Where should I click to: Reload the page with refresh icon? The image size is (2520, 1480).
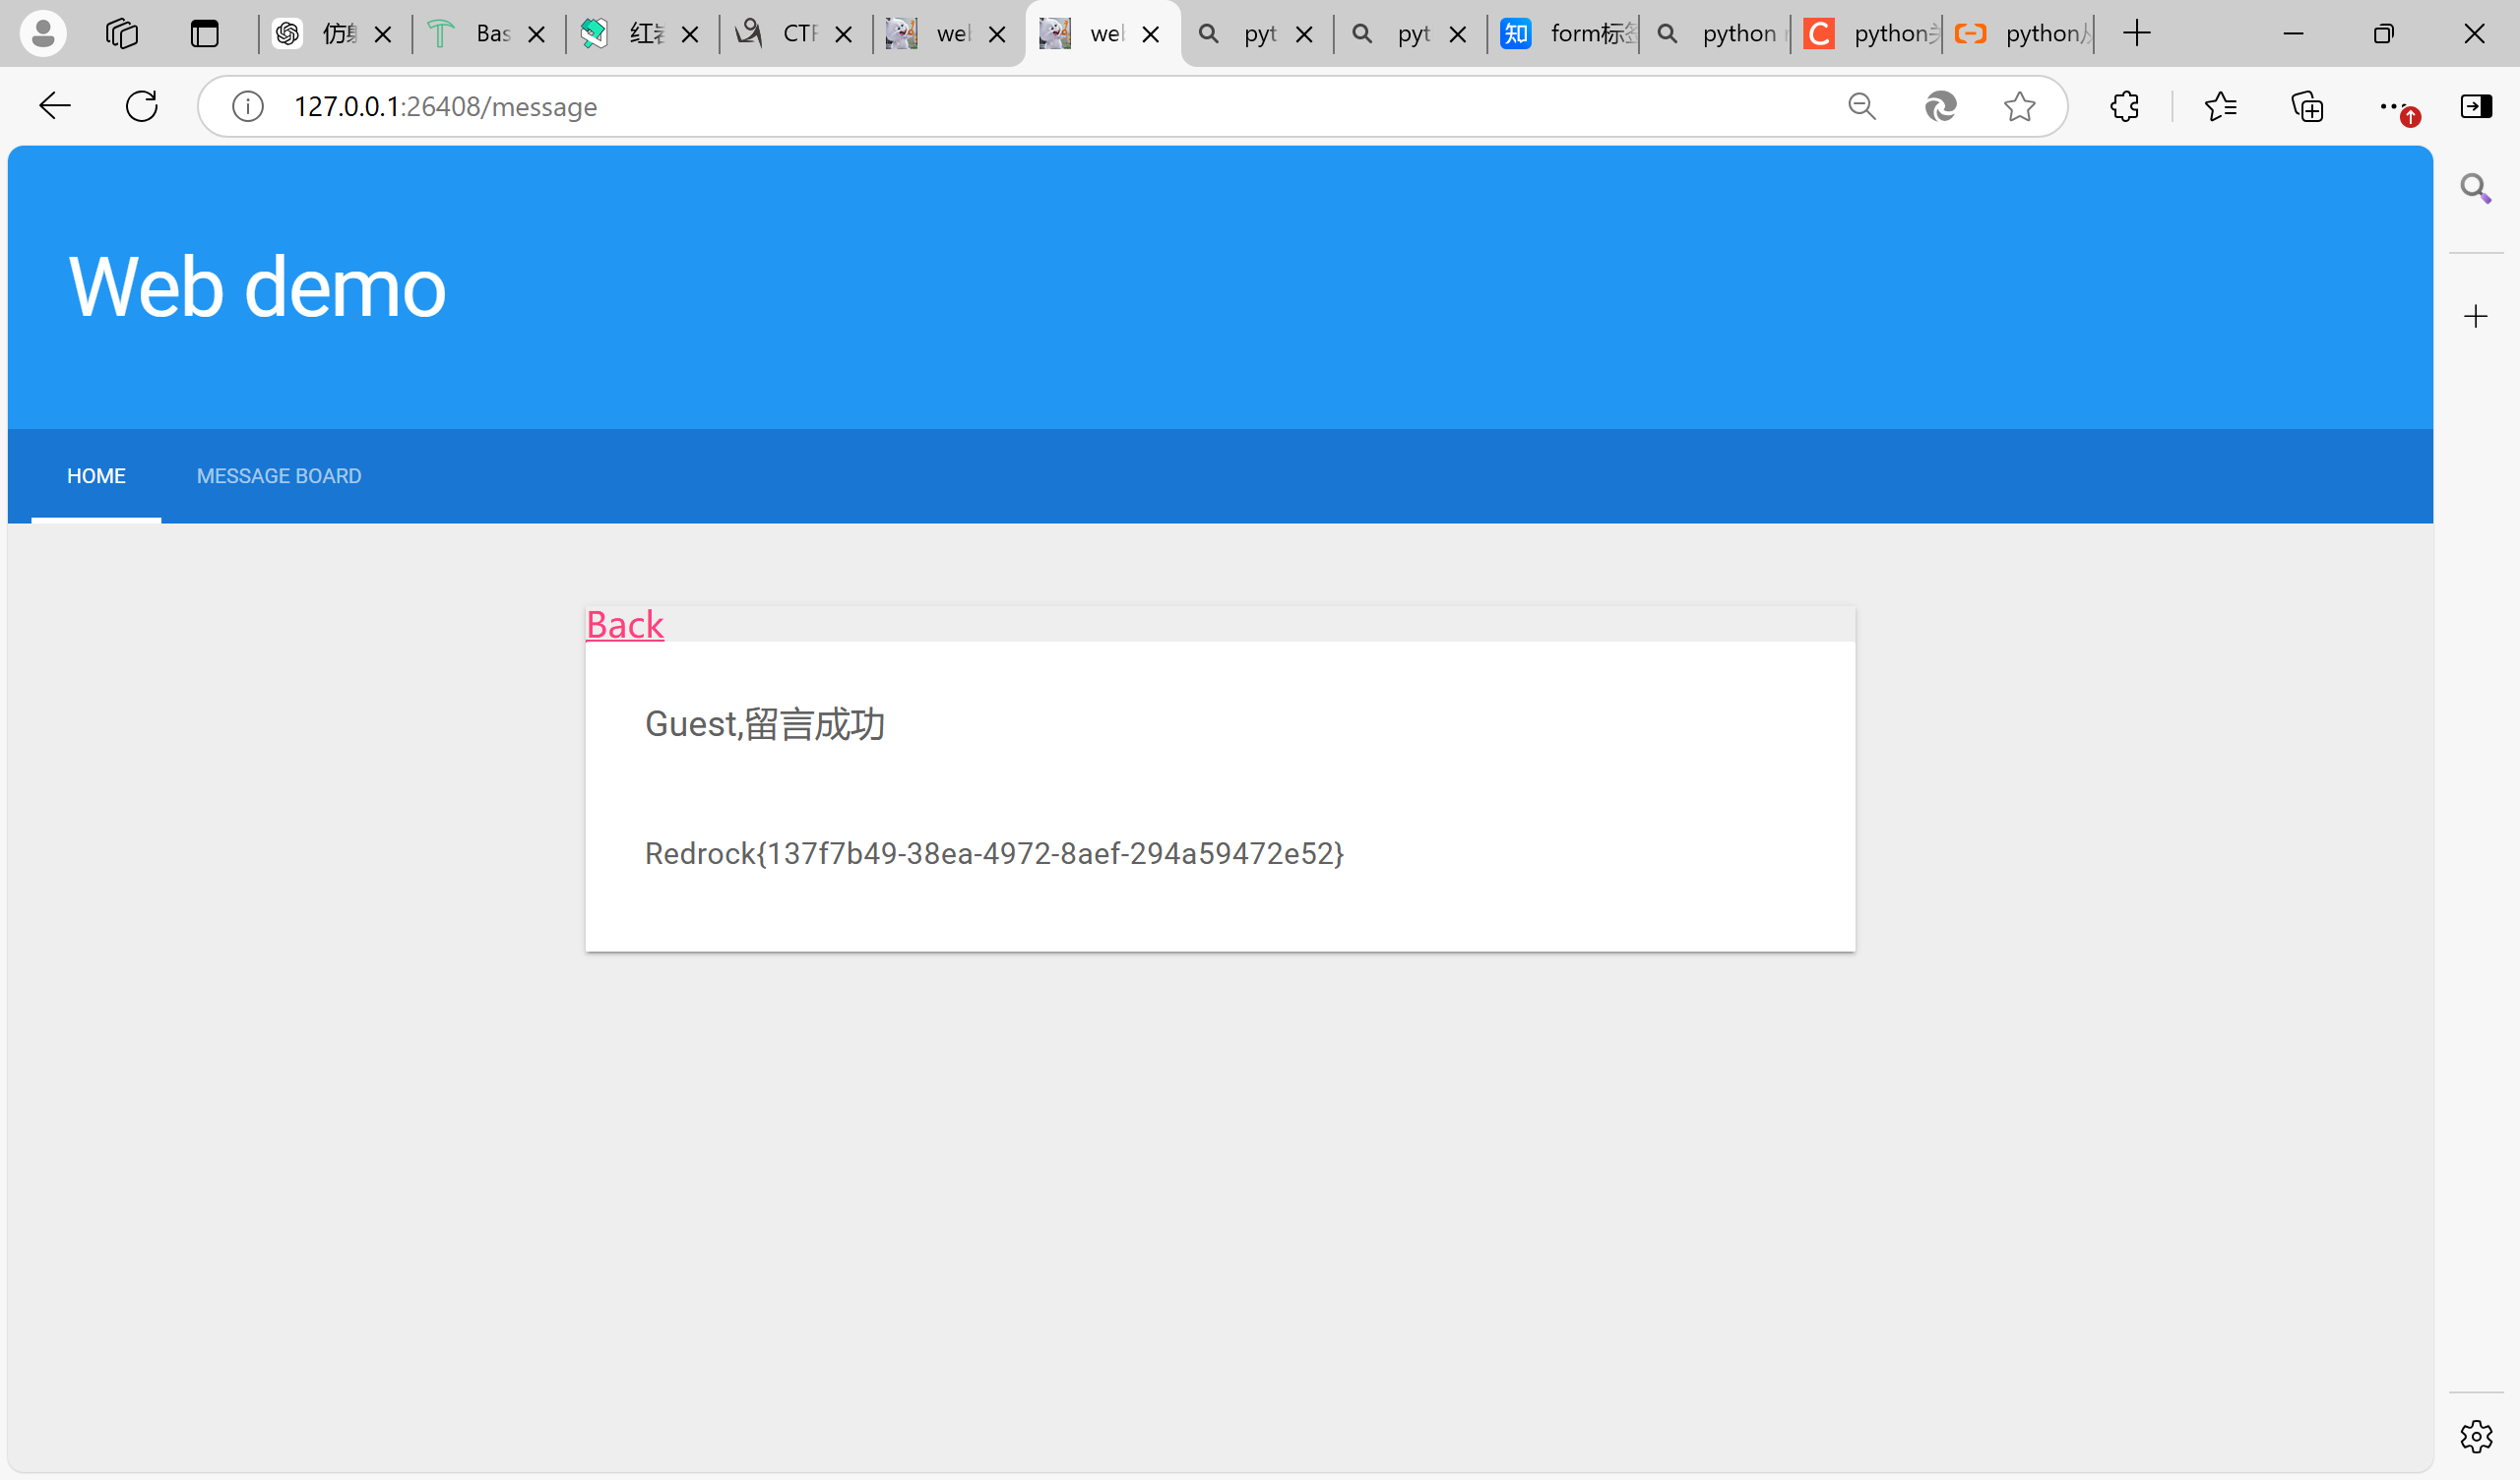(x=142, y=106)
